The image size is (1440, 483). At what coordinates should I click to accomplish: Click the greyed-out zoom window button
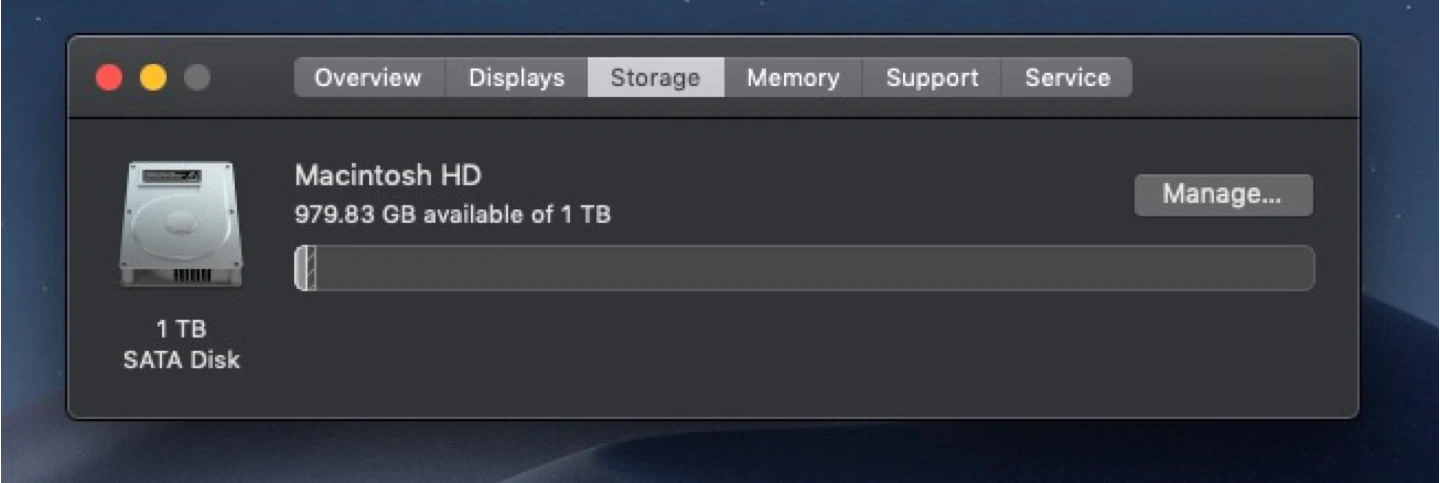coord(197,78)
